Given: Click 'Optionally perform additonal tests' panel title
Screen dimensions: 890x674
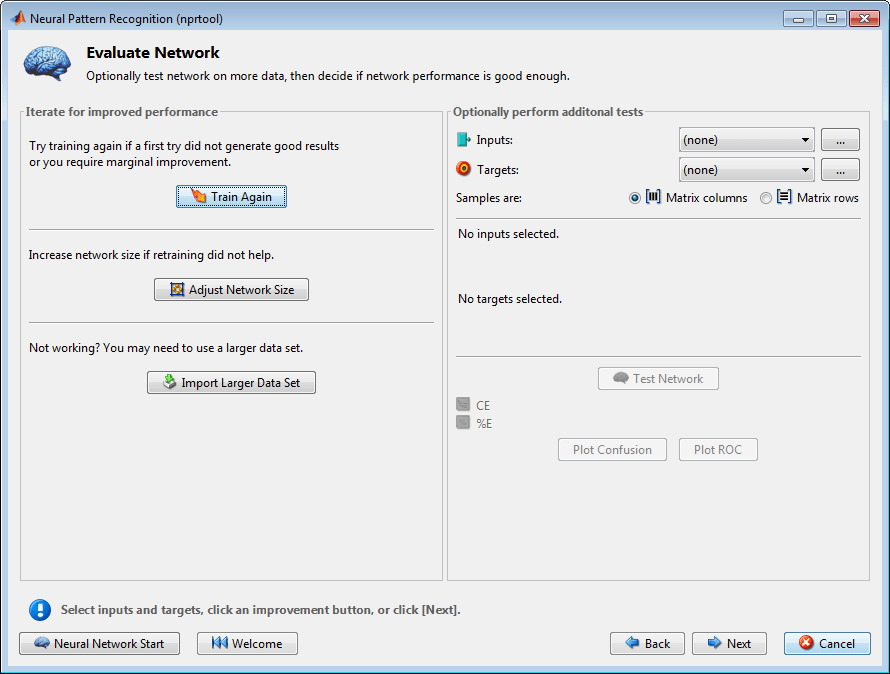Looking at the screenshot, I should coord(548,112).
